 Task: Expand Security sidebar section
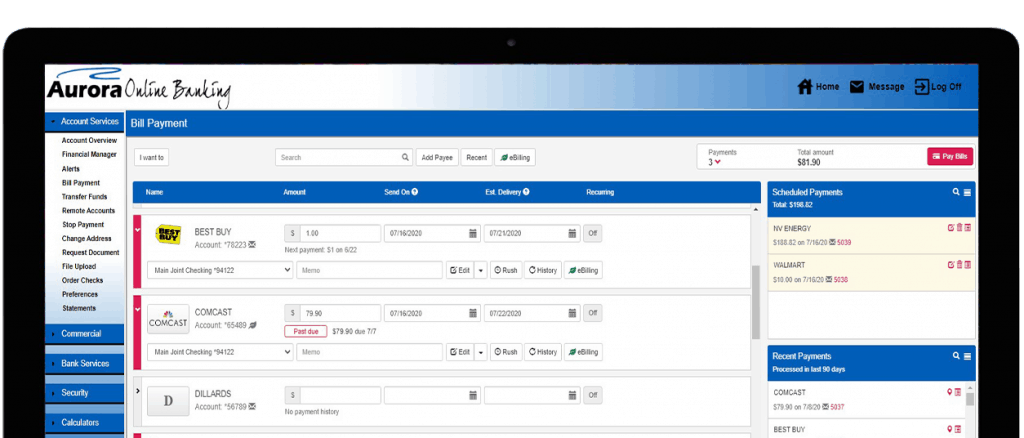coord(84,393)
